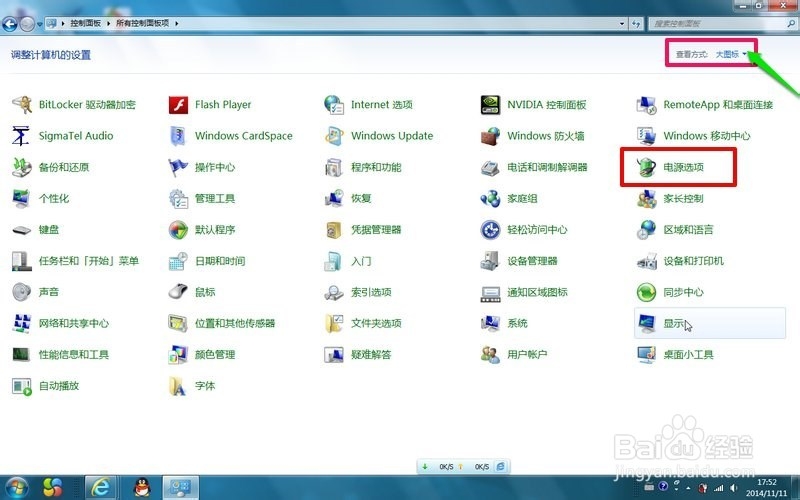Open Internet 选项 icon
The width and height of the screenshot is (800, 500).
coord(334,105)
